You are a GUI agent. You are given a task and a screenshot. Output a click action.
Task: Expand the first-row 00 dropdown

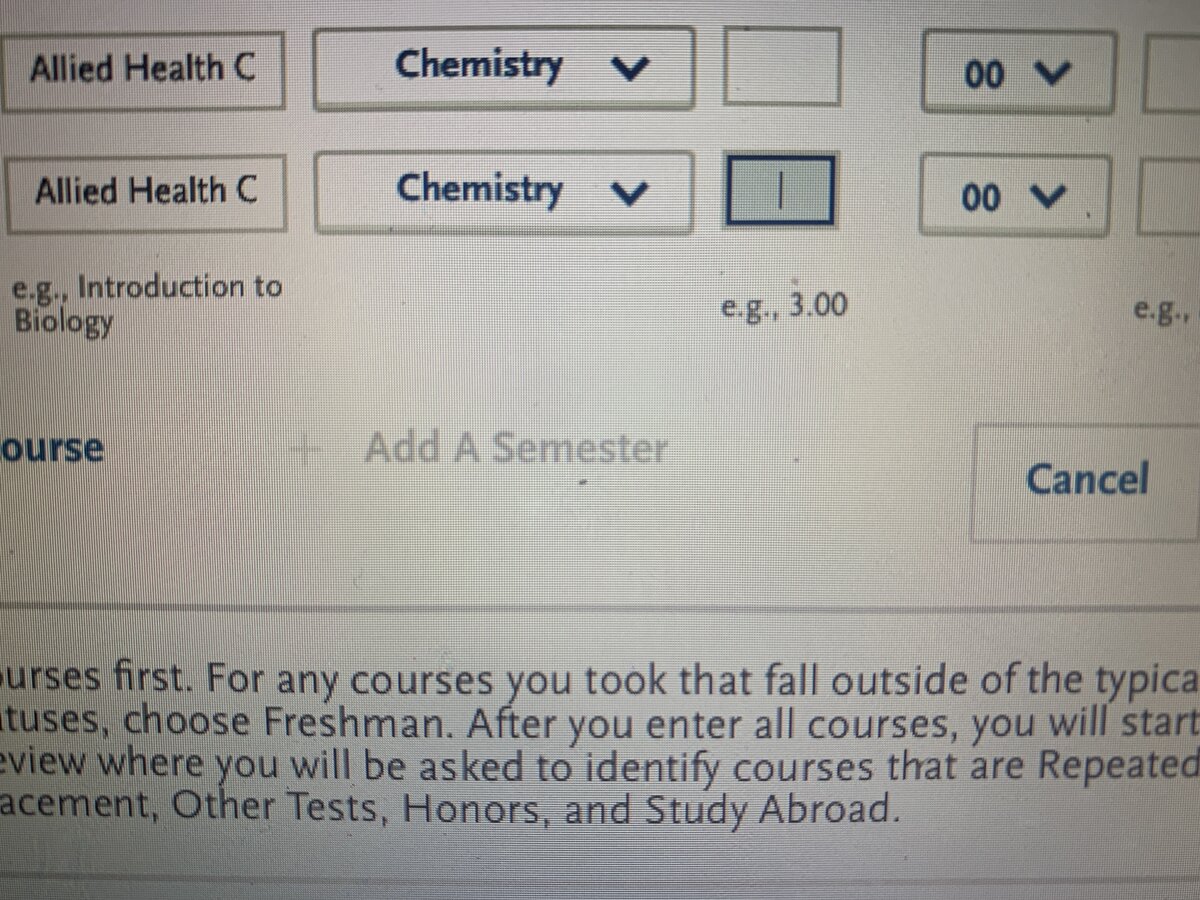point(1016,74)
